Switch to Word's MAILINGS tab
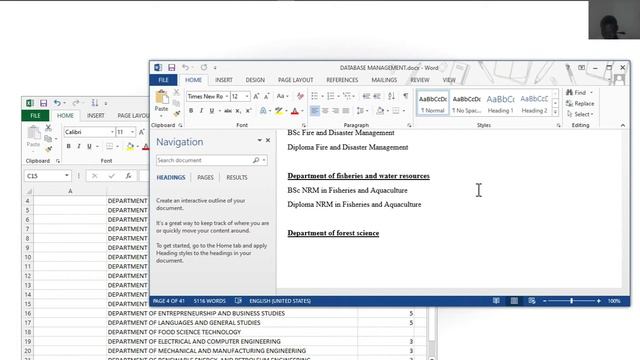Viewport: 640px width, 360px height. point(384,80)
